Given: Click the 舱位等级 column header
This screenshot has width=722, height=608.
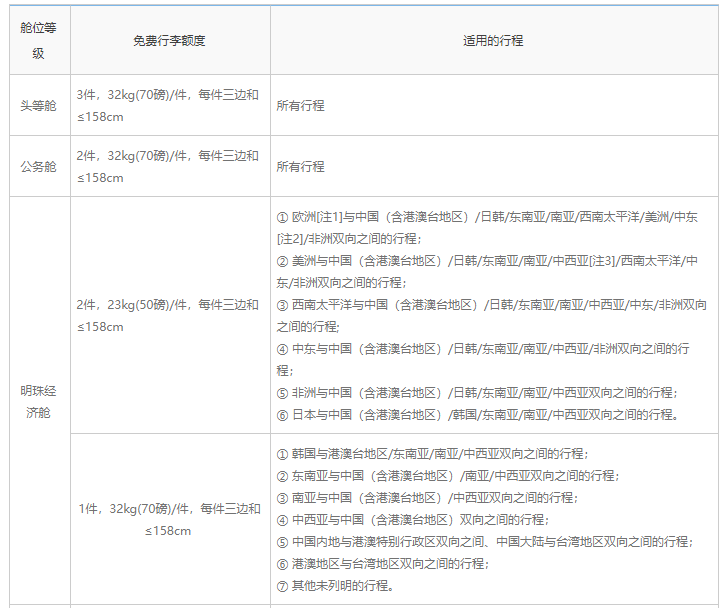Looking at the screenshot, I should click(x=39, y=40).
